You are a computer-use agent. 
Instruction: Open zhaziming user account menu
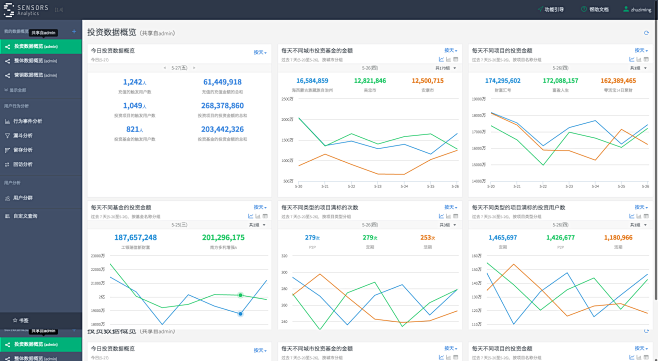(x=637, y=9)
